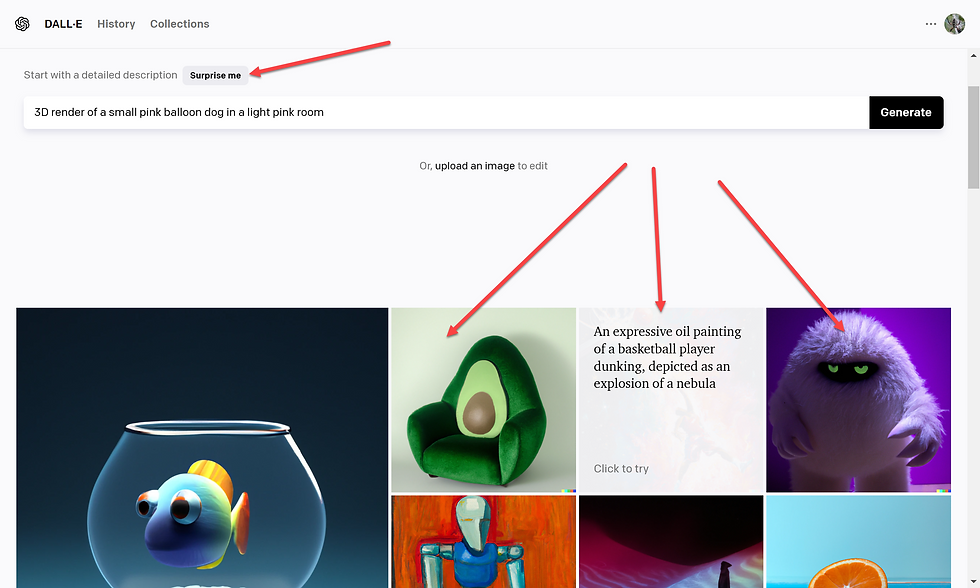Click the scrollbar up arrow
This screenshot has height=588, width=980.
coord(974,56)
